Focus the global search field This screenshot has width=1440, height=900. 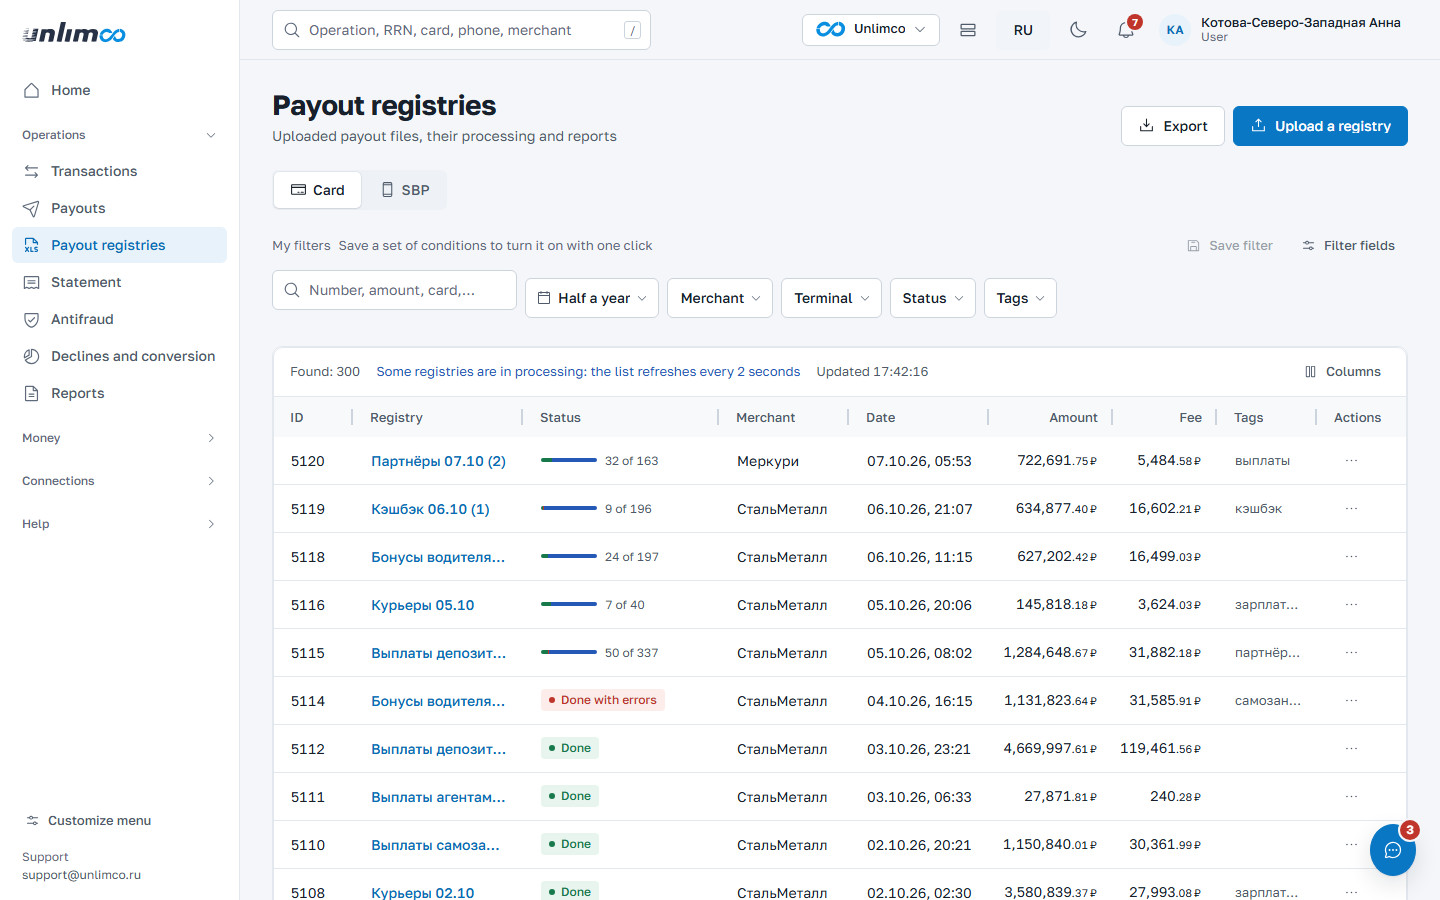coord(461,30)
